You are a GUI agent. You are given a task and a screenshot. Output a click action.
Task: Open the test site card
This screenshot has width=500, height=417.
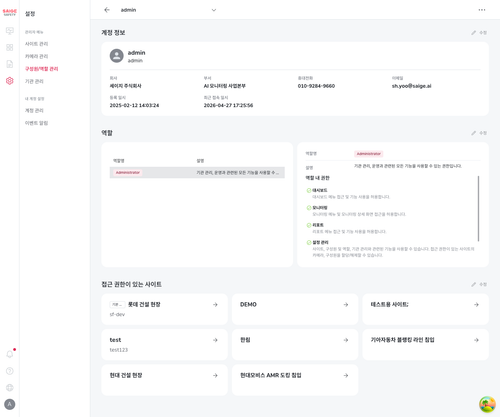[x=164, y=345]
